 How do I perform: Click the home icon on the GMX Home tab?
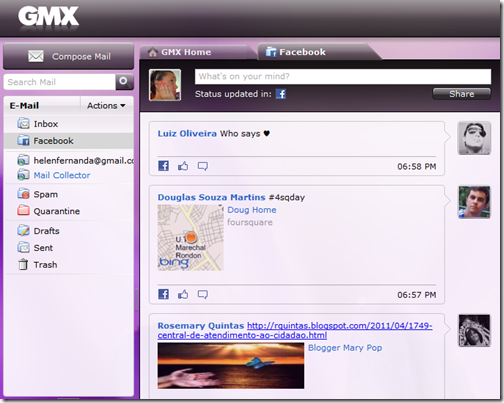pyautogui.click(x=153, y=52)
